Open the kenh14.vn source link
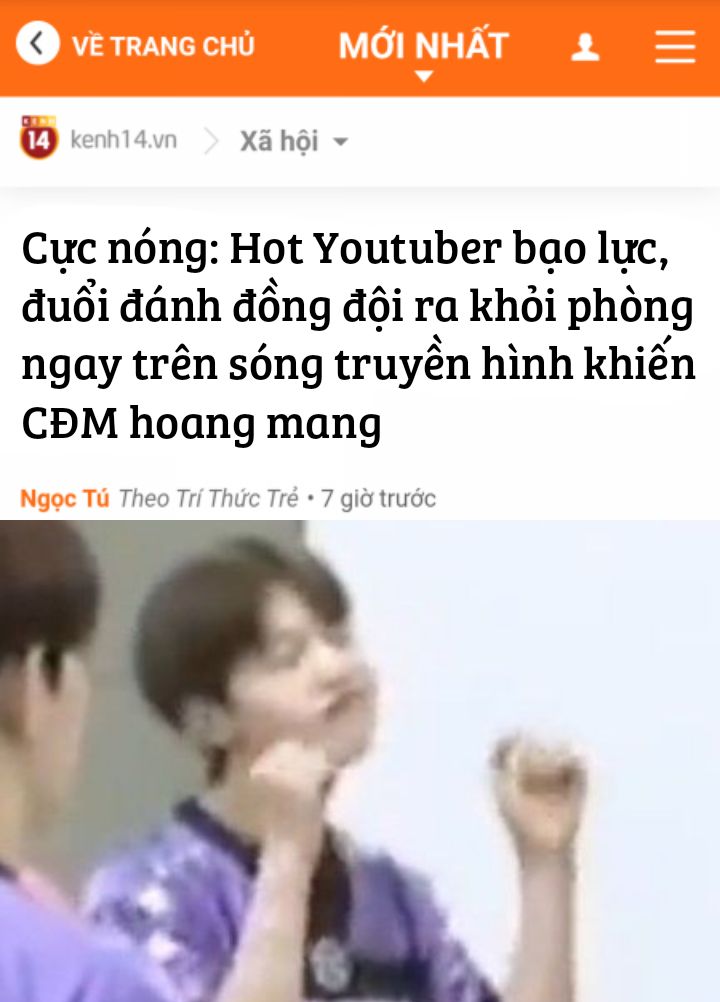 click(123, 139)
